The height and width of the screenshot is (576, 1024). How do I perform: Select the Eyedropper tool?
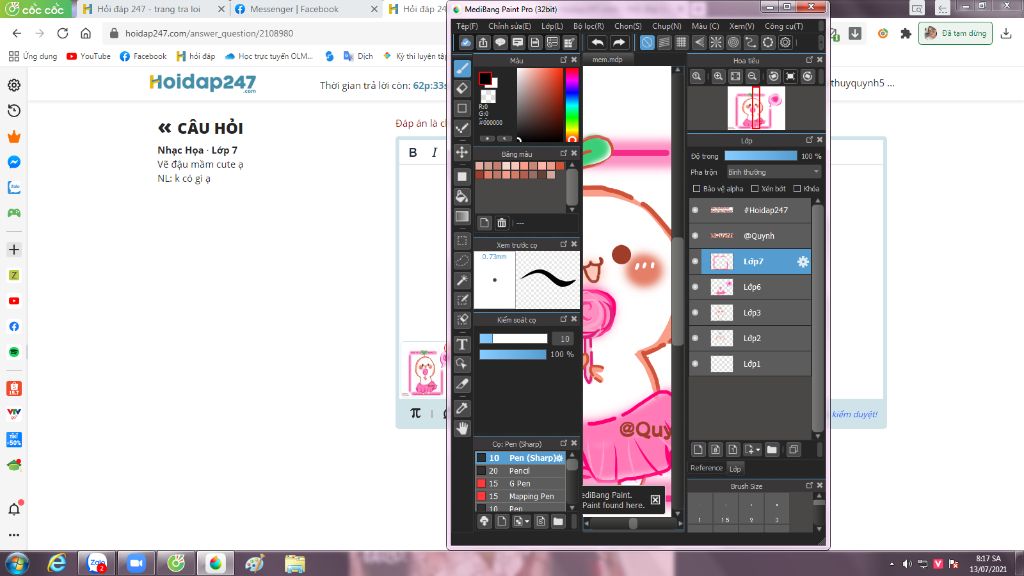[462, 408]
